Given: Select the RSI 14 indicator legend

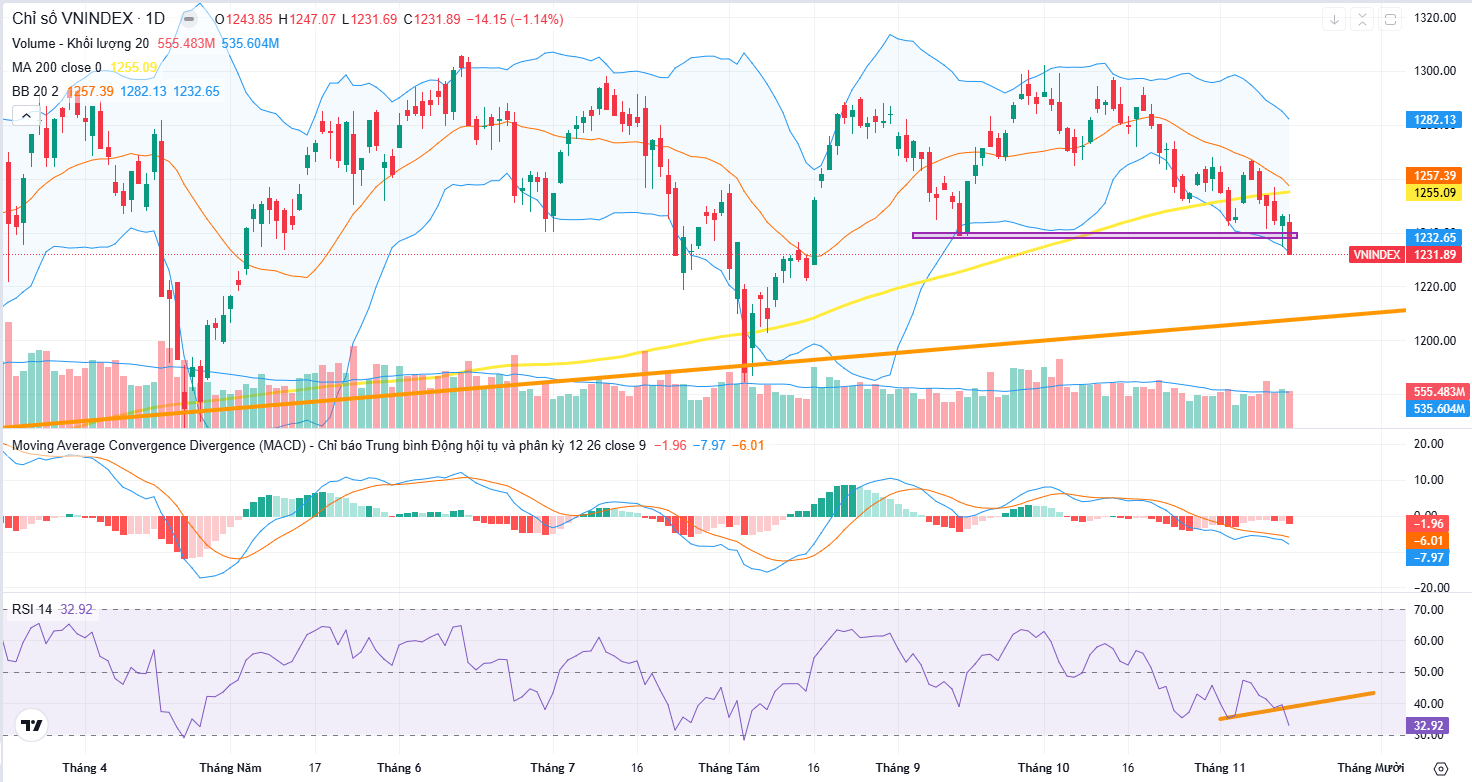Looking at the screenshot, I should pyautogui.click(x=32, y=608).
